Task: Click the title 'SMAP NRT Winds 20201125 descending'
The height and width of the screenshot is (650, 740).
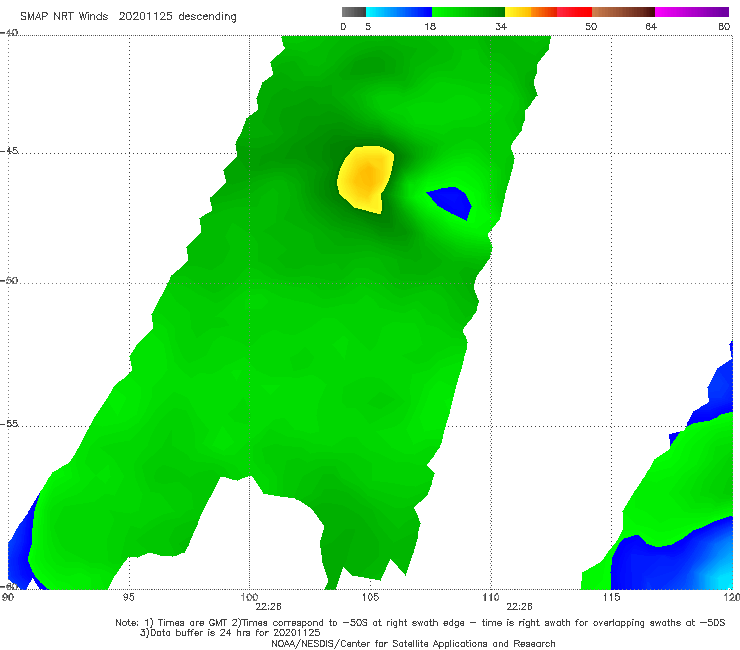Action: 128,17
